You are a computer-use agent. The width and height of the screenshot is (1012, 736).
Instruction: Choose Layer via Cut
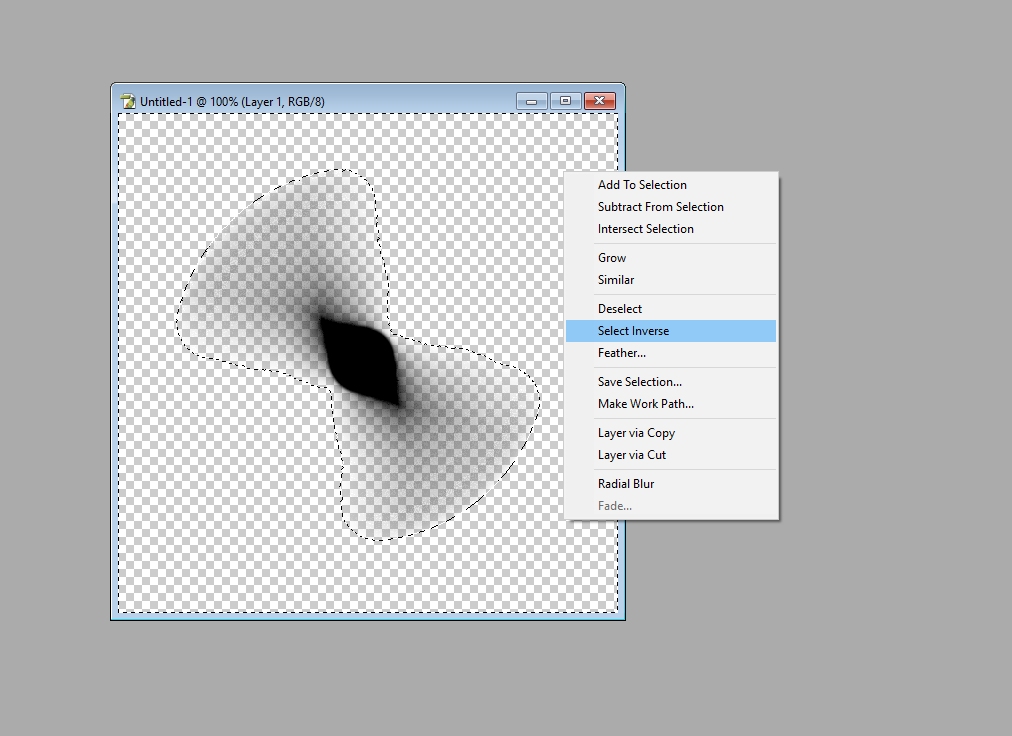[671, 455]
